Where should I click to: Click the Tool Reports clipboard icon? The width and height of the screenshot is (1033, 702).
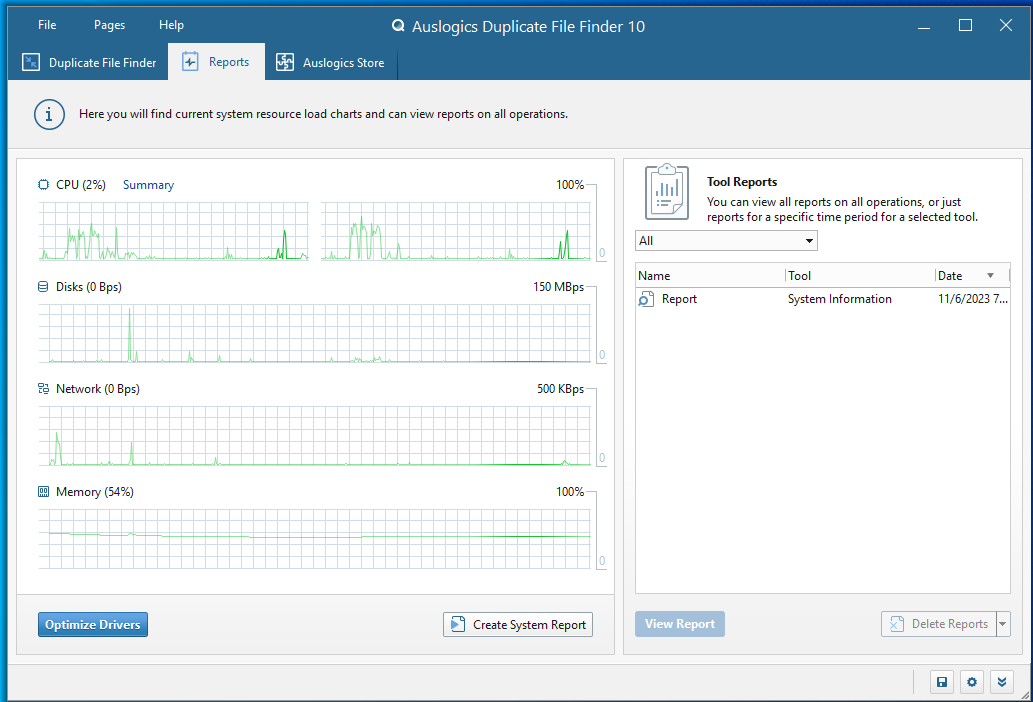pos(666,192)
